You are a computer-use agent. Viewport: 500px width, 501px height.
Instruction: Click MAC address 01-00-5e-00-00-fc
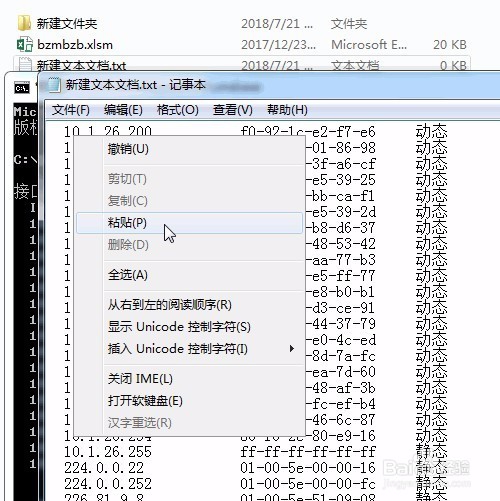pos(308,484)
